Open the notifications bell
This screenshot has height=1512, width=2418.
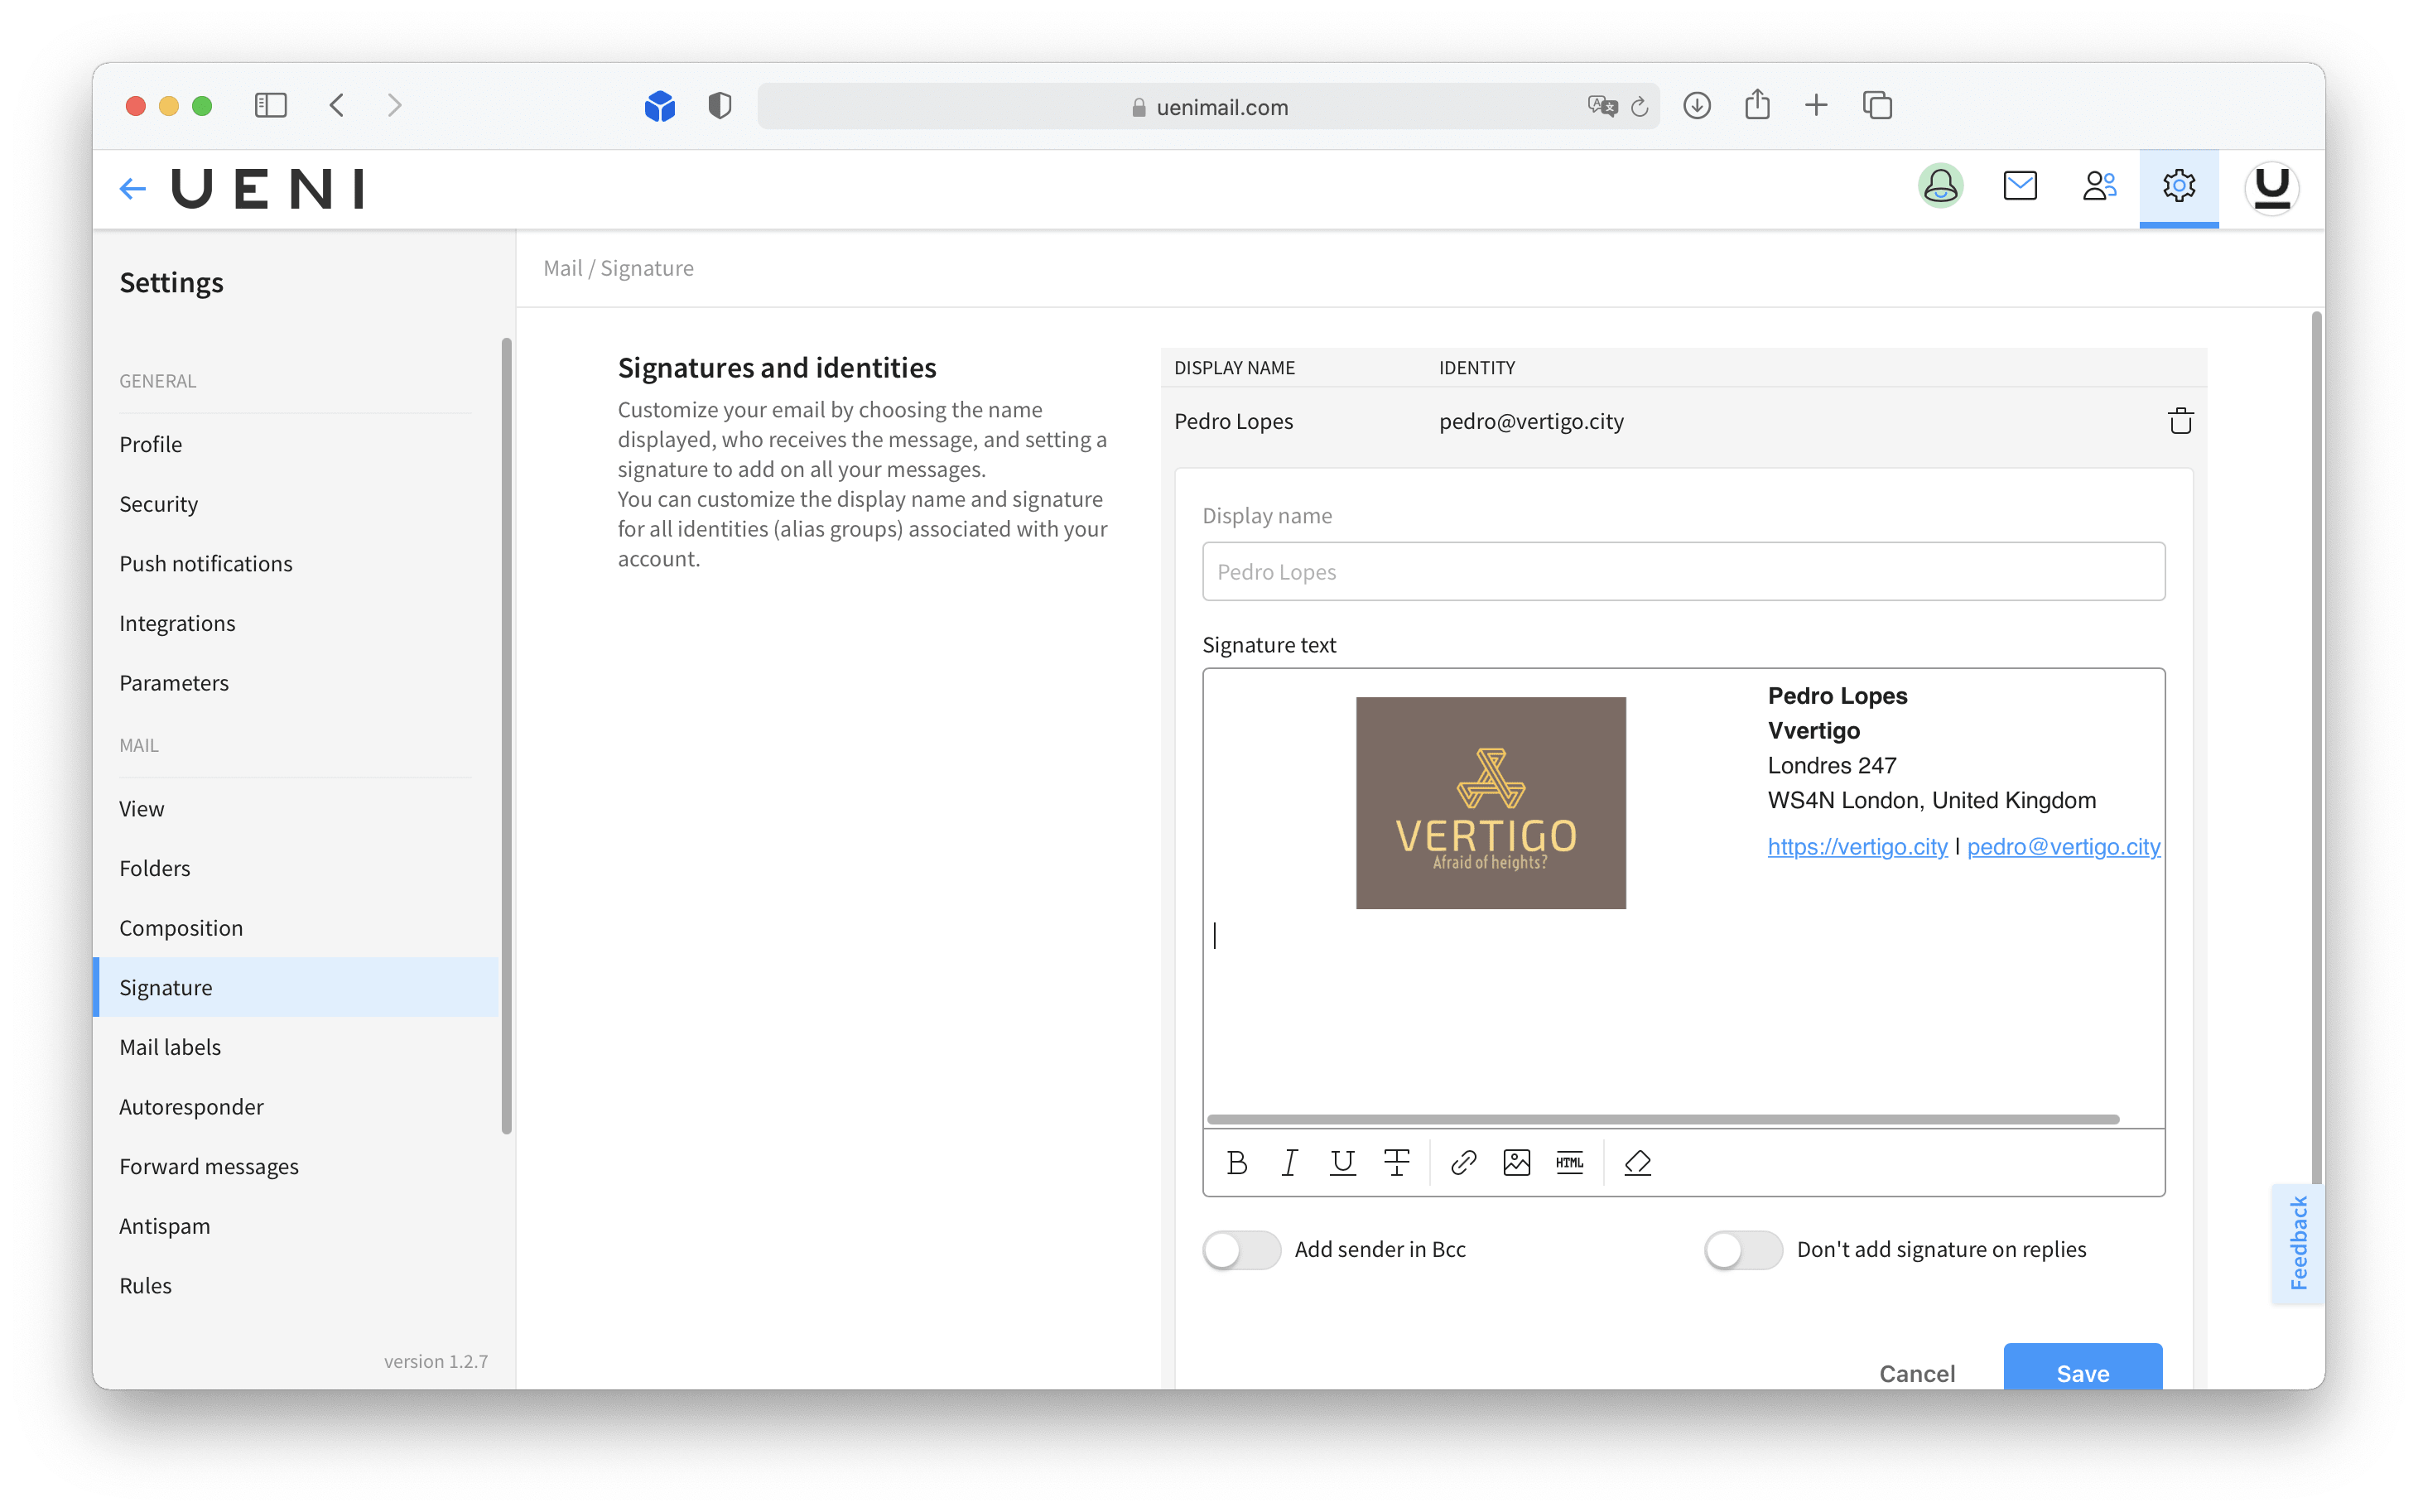[x=1940, y=186]
